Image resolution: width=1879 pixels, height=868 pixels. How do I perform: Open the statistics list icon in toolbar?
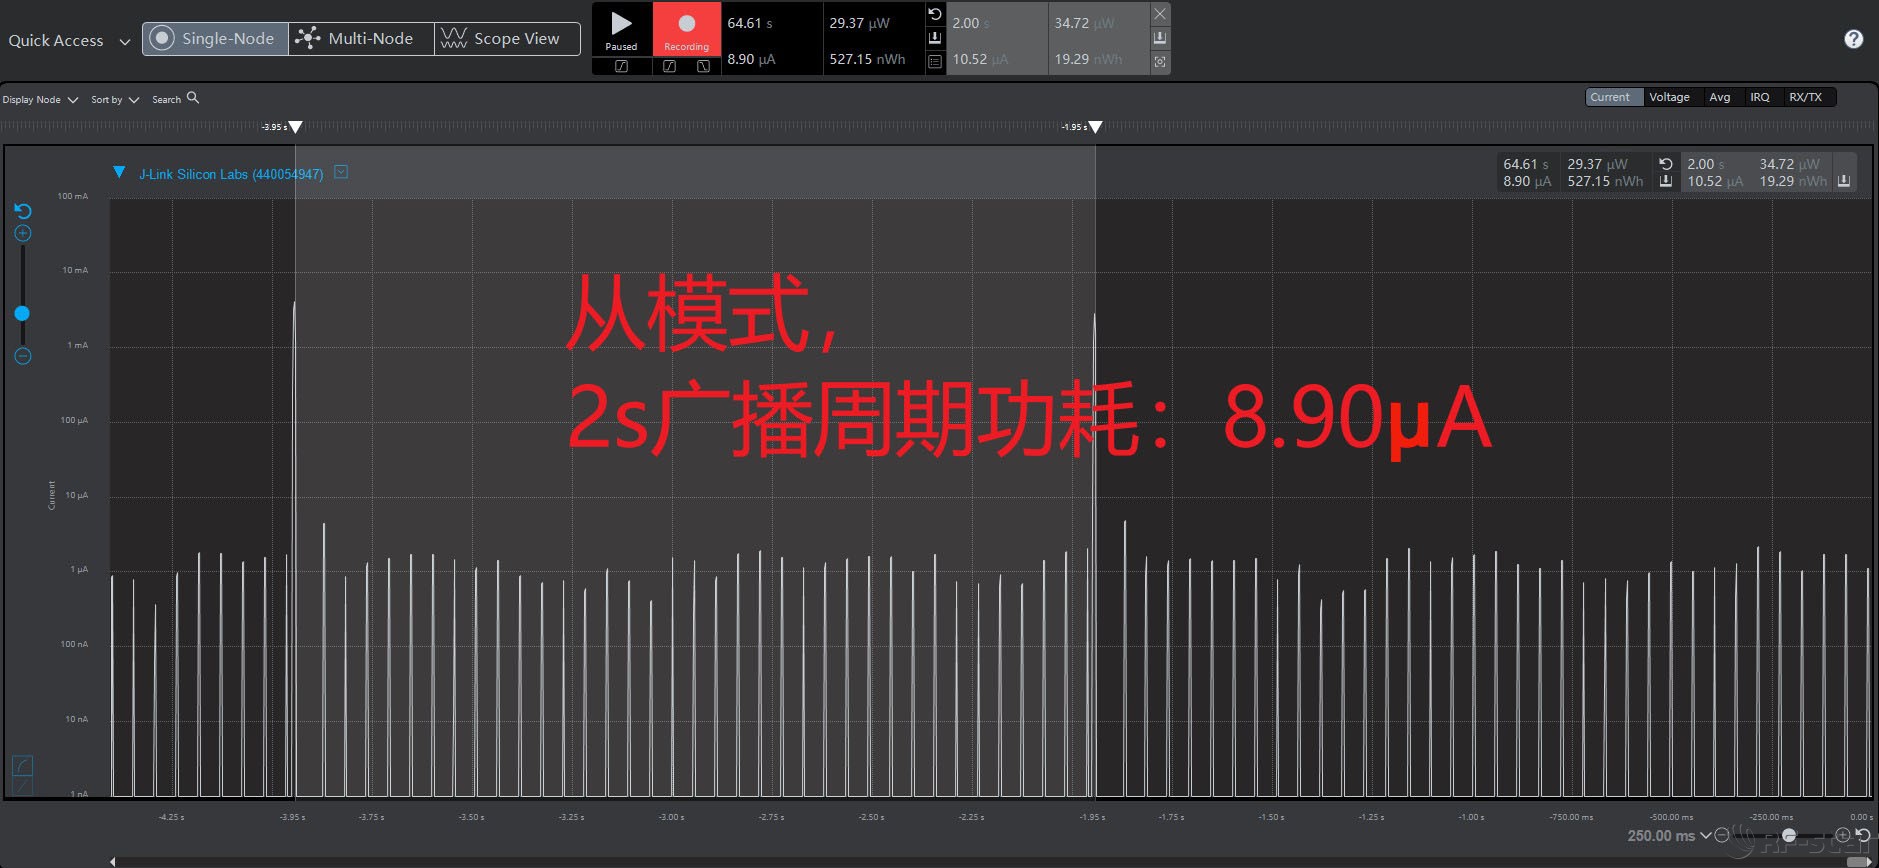[935, 62]
